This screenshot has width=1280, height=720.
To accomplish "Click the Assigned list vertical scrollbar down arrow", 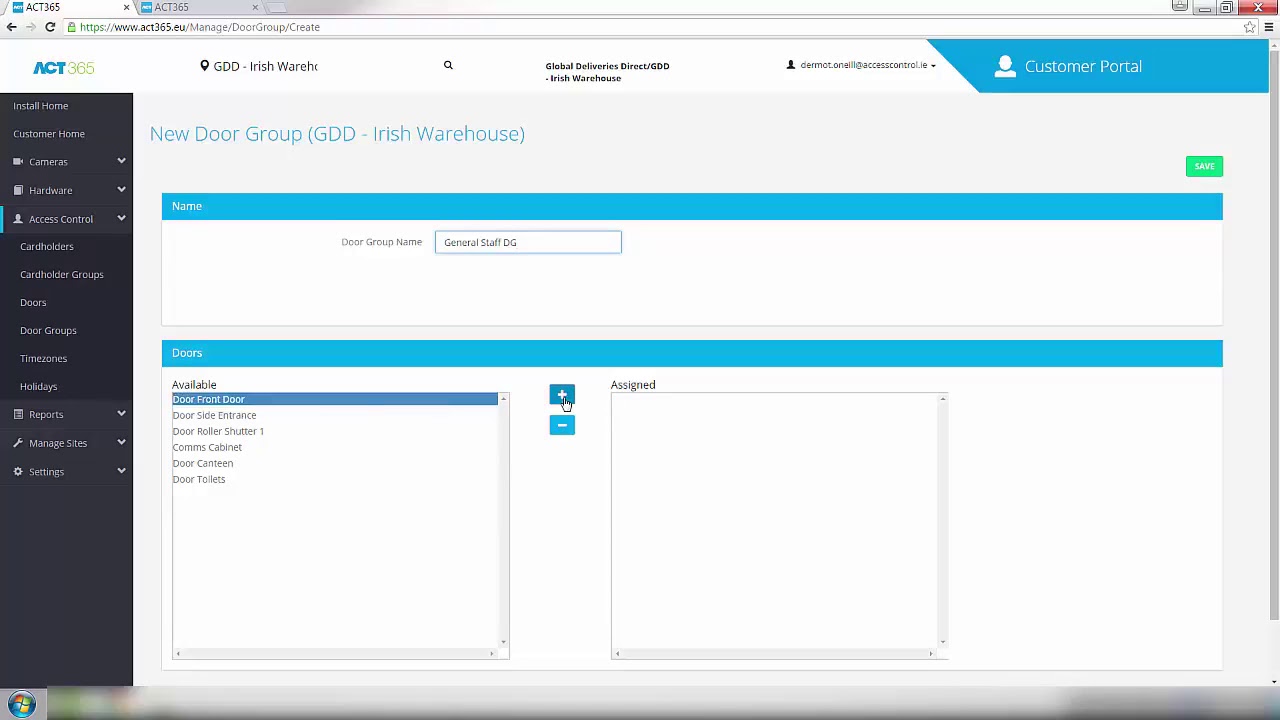I will click(942, 642).
